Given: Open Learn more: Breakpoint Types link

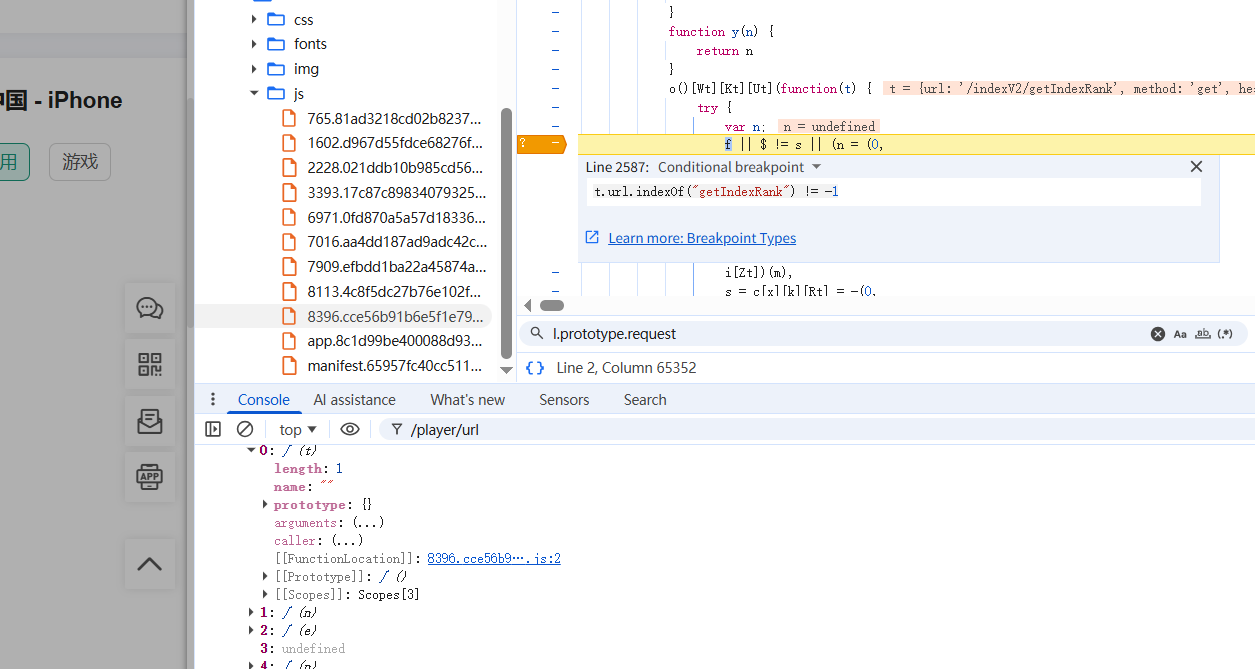Looking at the screenshot, I should tap(702, 238).
